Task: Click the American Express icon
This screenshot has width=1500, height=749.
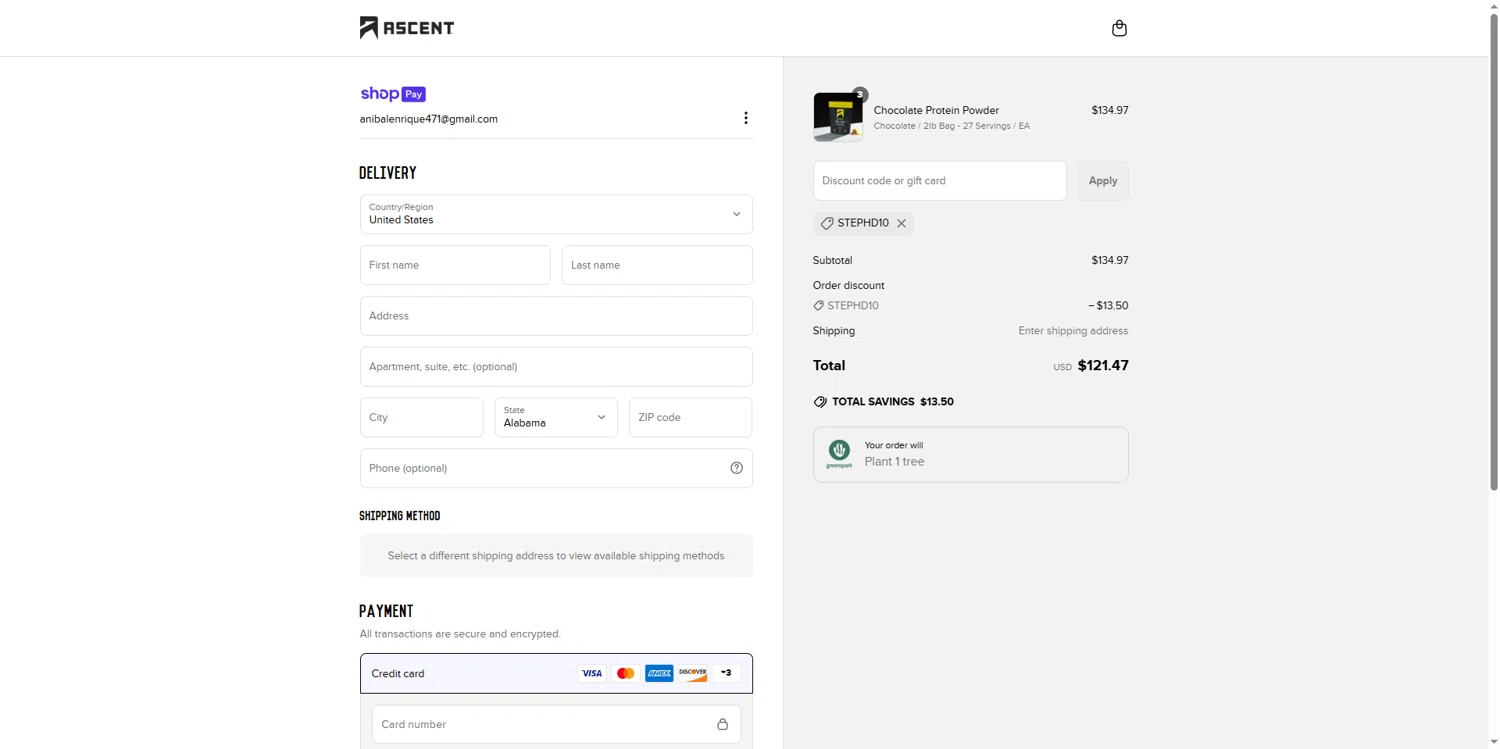Action: 659,673
